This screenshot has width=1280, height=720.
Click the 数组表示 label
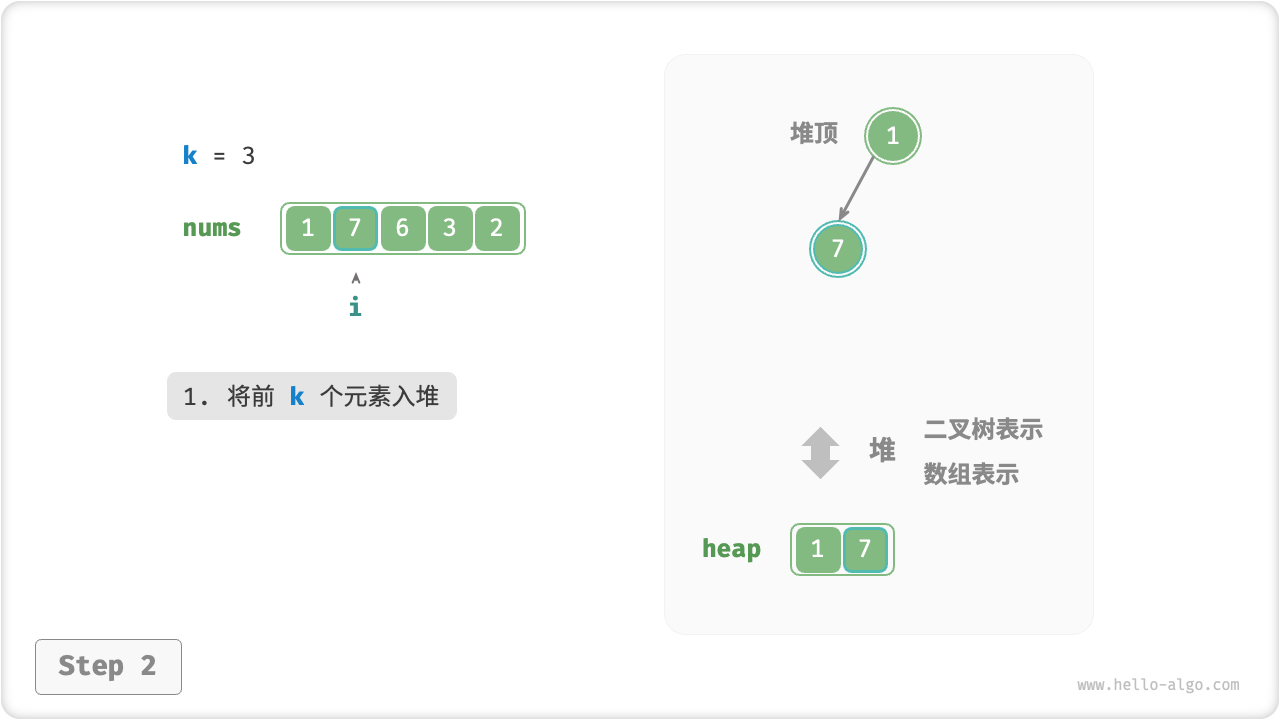[x=971, y=474]
